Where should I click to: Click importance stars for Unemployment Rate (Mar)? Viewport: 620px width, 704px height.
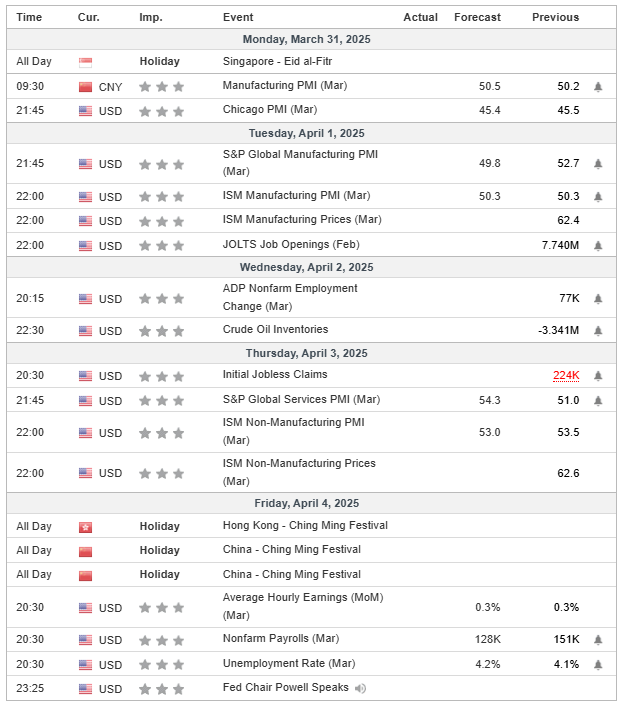(162, 664)
